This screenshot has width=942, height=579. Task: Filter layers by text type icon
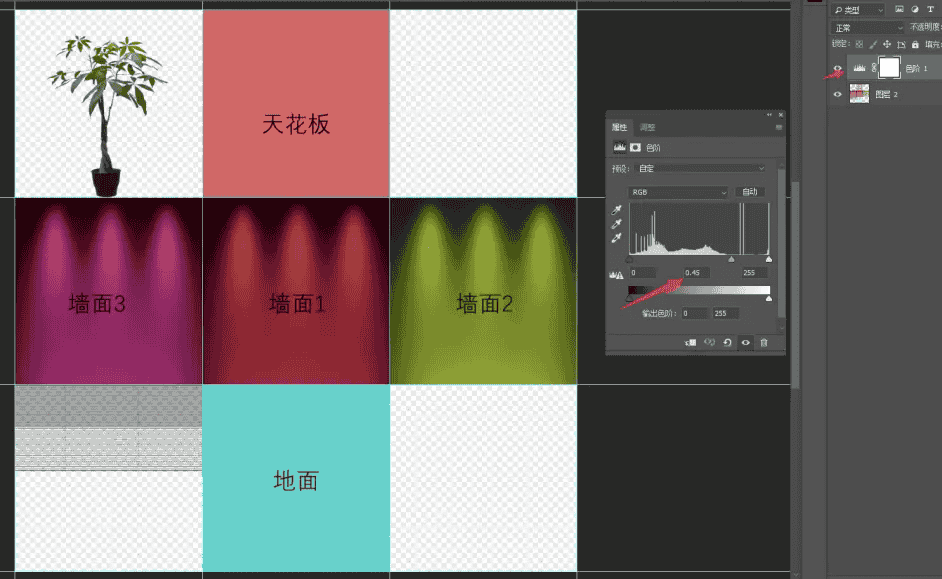click(x=931, y=9)
